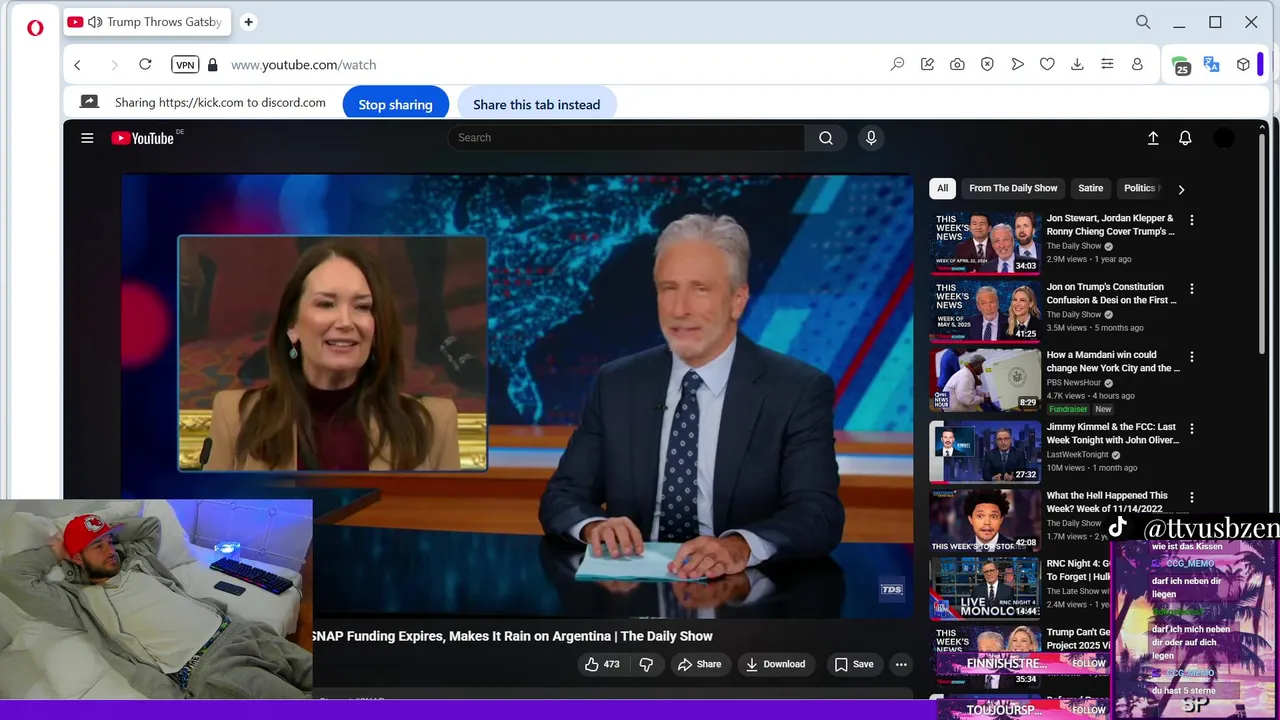Screen dimensions: 1280x720
Task: Click the LastWeekTonight channel name
Action: (x=1078, y=454)
